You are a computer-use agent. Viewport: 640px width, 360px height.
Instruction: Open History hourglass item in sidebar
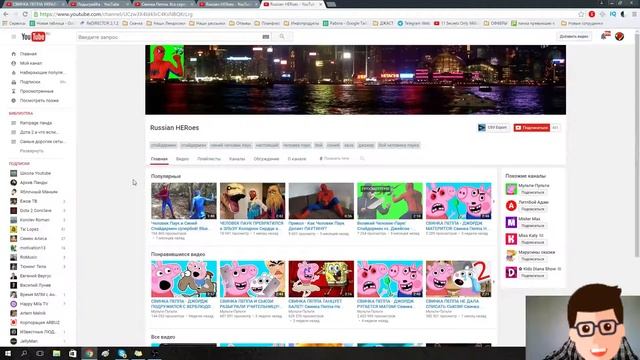(x=37, y=91)
